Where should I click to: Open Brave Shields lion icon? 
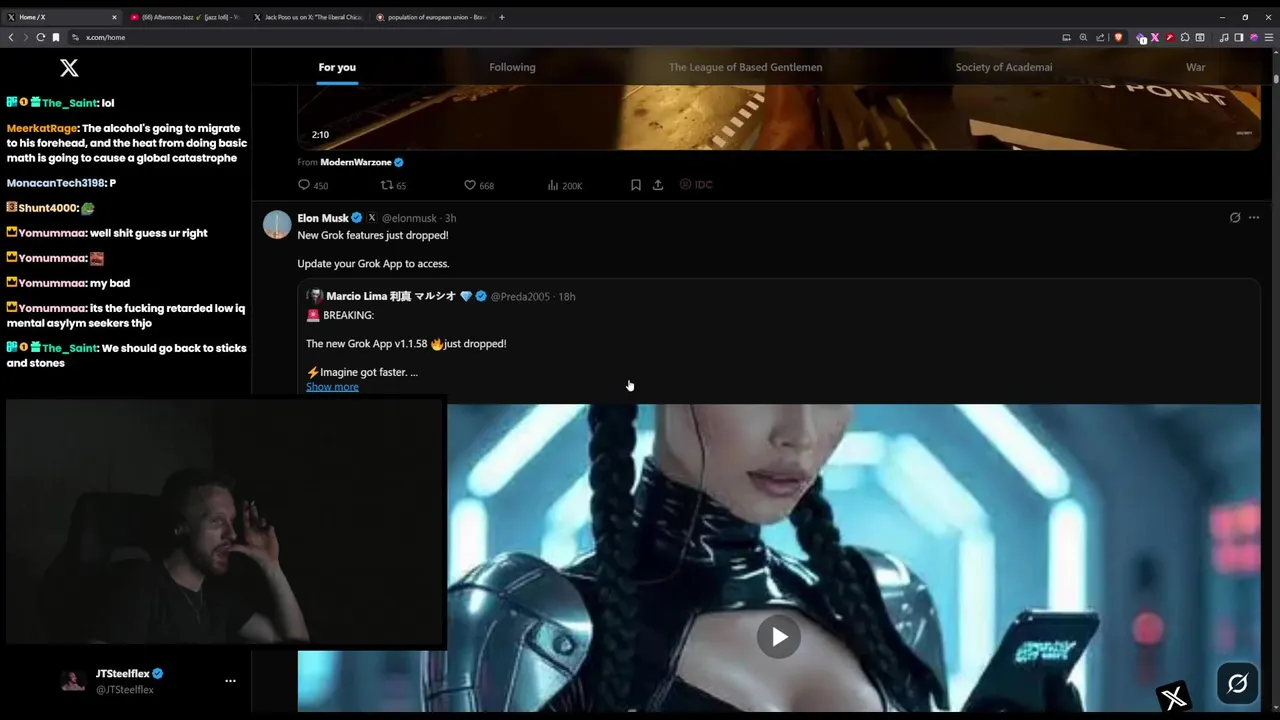1118,37
